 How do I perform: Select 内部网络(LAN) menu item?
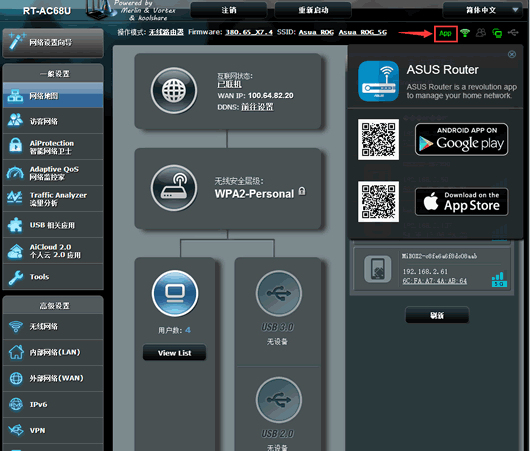pyautogui.click(x=53, y=352)
